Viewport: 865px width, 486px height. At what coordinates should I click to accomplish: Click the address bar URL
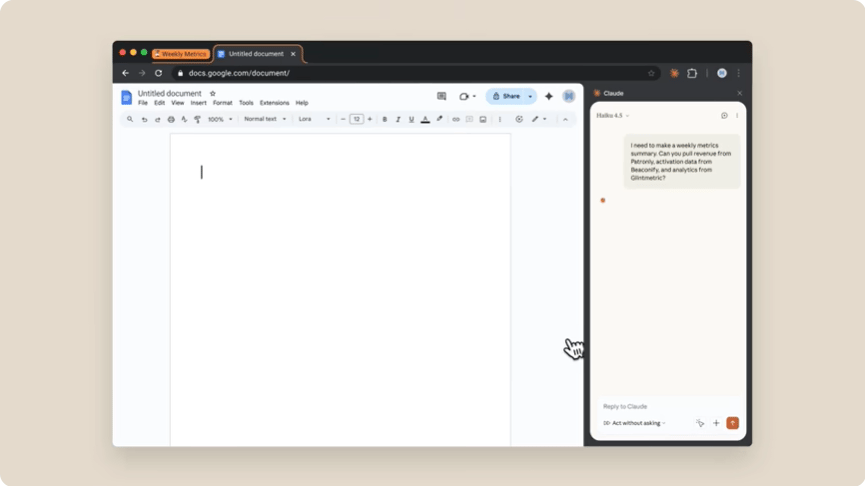pos(239,73)
